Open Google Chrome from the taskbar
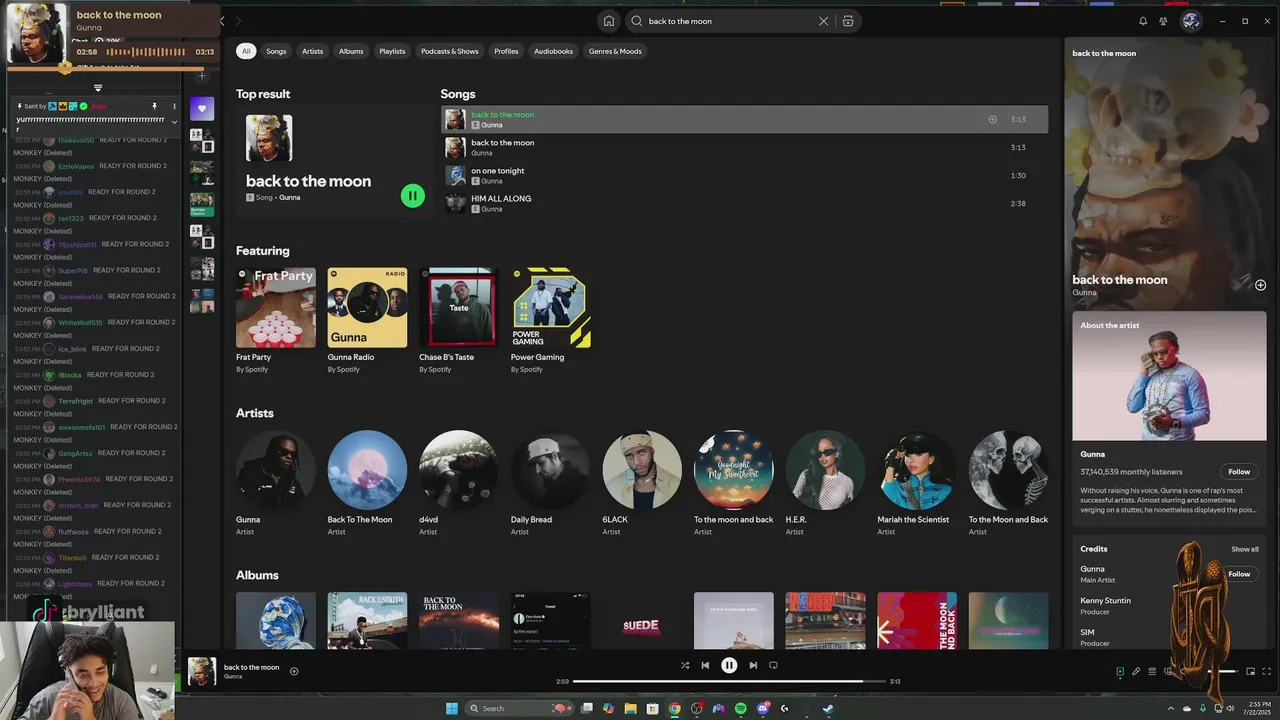Viewport: 1280px width, 720px height. [675, 708]
